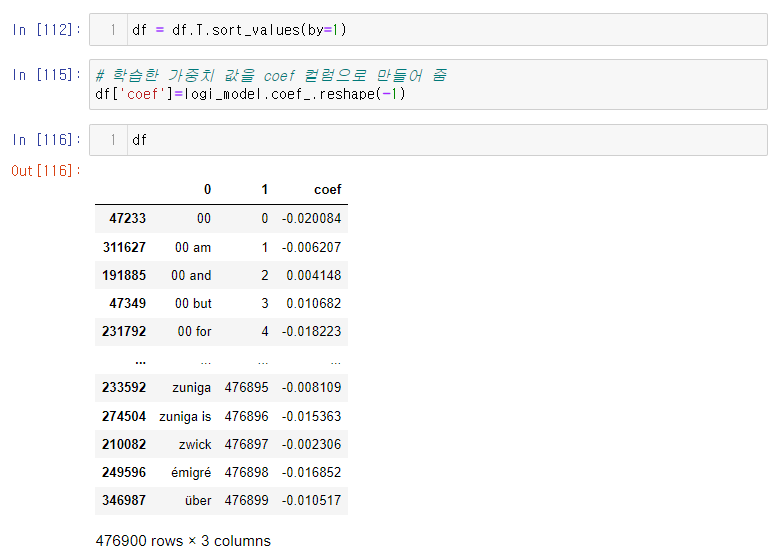Click row index 233592

(124, 388)
